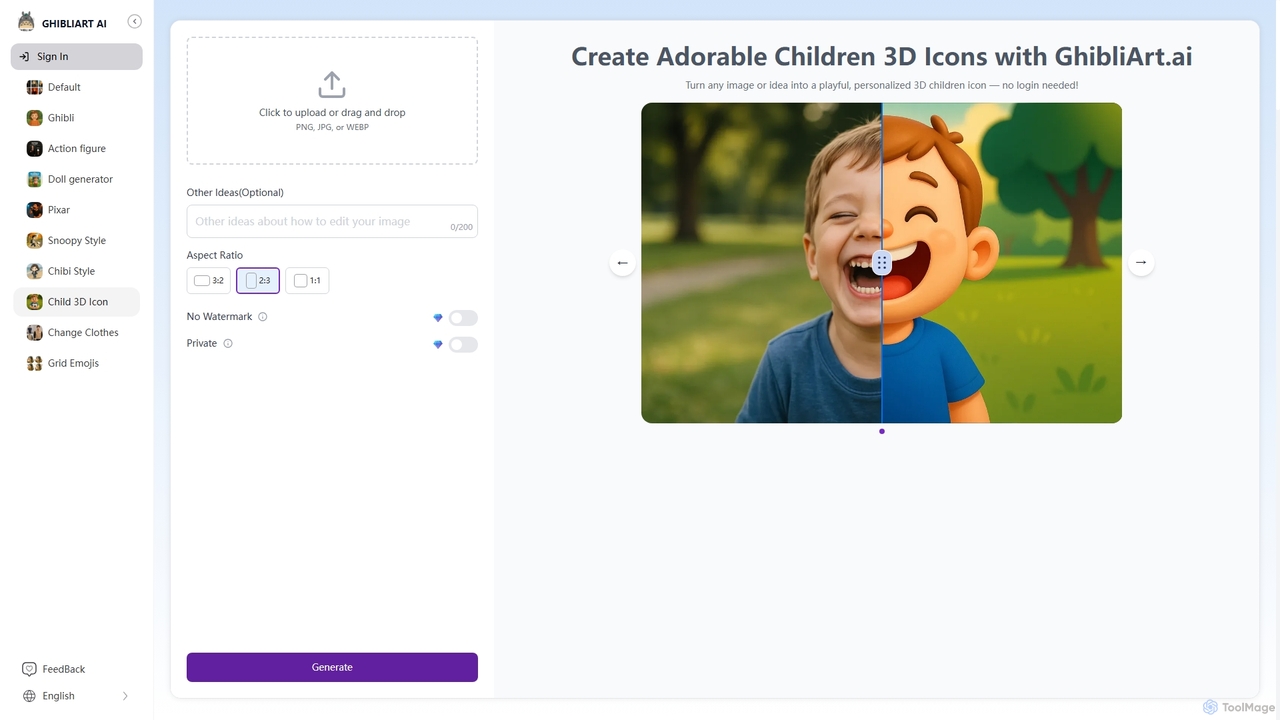Enable the No Watermark toggle
The width and height of the screenshot is (1280, 720).
463,318
